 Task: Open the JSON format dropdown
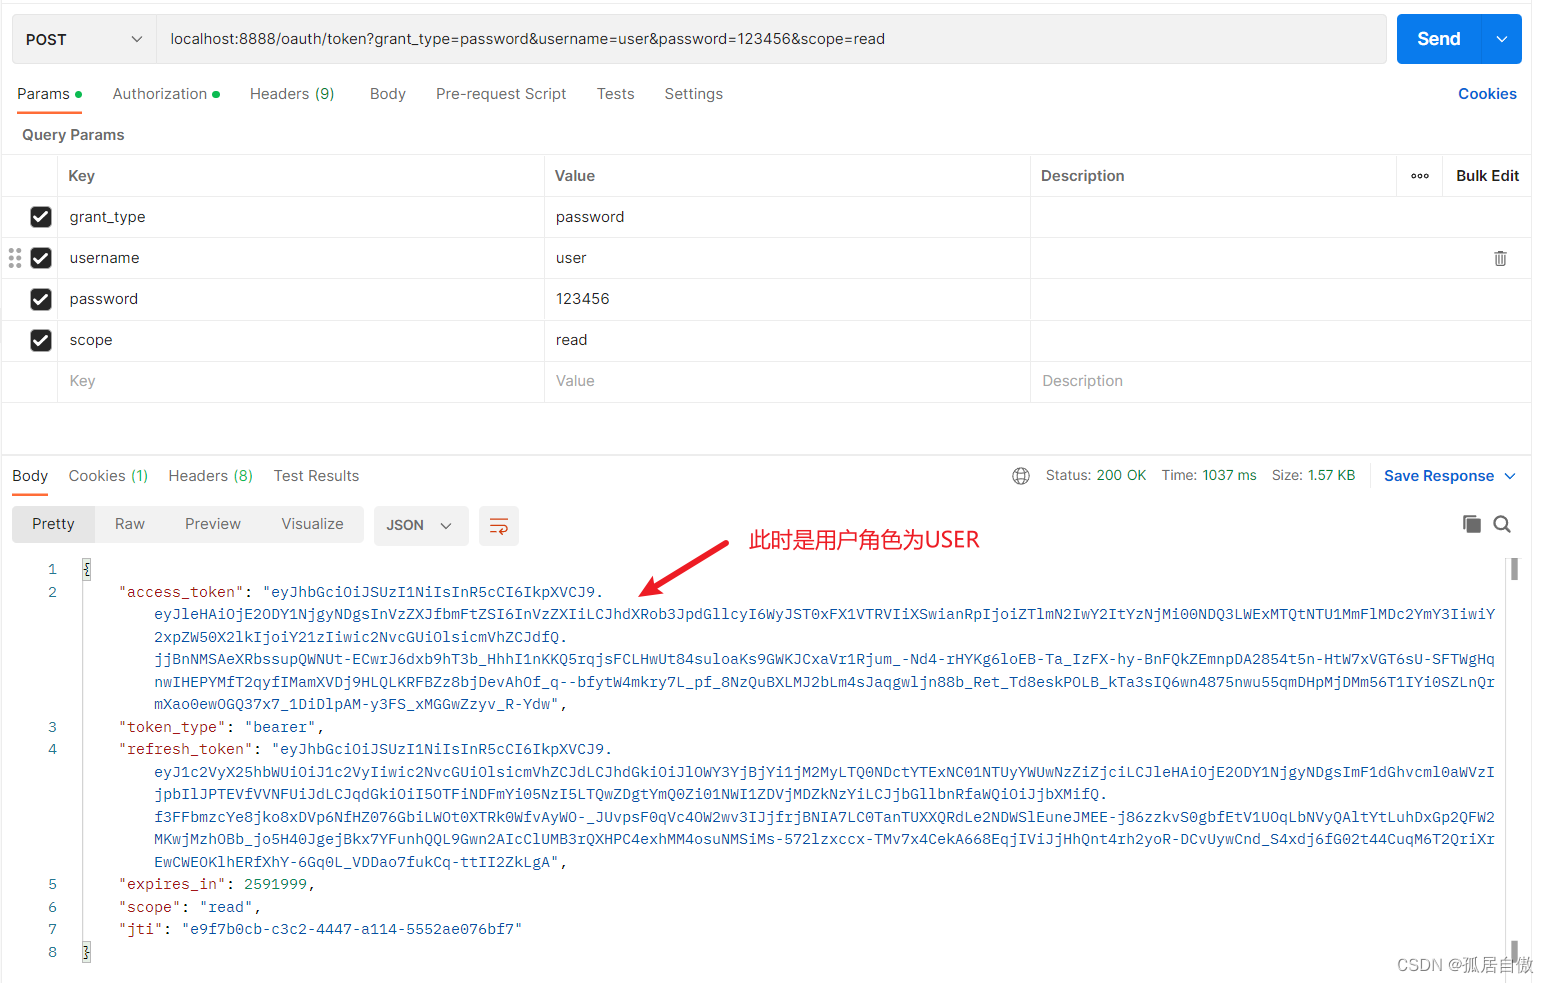coord(420,525)
